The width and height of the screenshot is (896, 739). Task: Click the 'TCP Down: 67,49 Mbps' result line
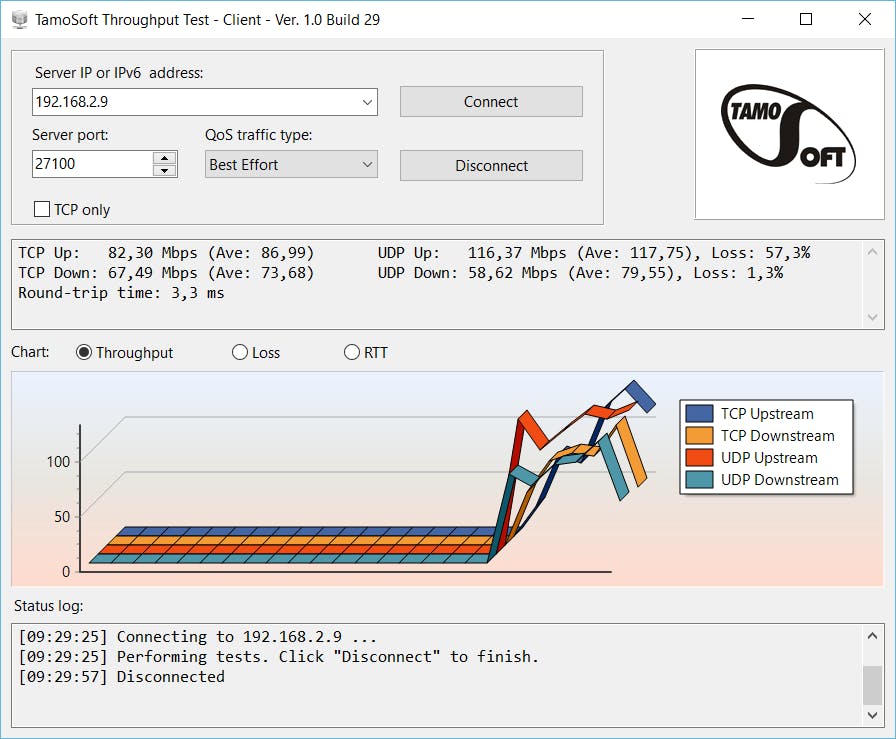click(x=166, y=273)
